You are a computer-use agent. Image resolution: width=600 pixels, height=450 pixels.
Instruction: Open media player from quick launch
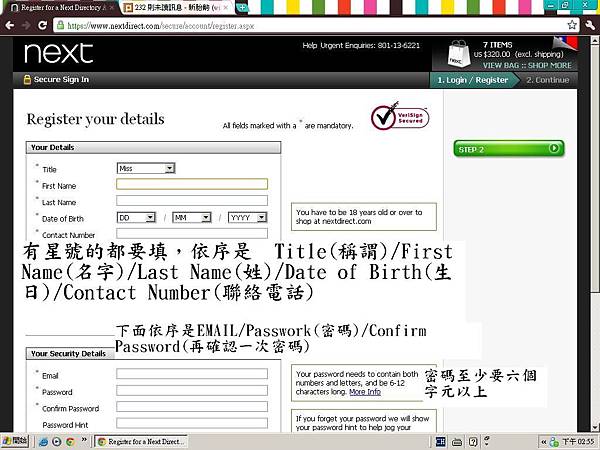(57, 442)
